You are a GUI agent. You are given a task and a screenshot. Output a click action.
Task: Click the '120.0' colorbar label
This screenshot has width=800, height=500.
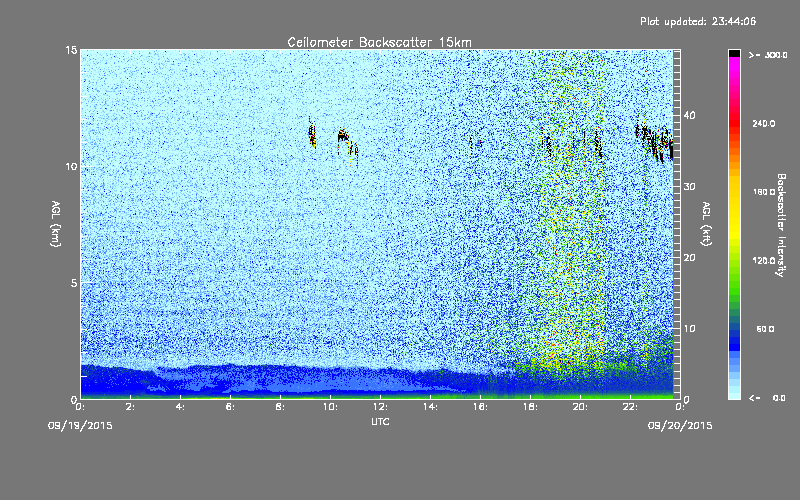(764, 261)
